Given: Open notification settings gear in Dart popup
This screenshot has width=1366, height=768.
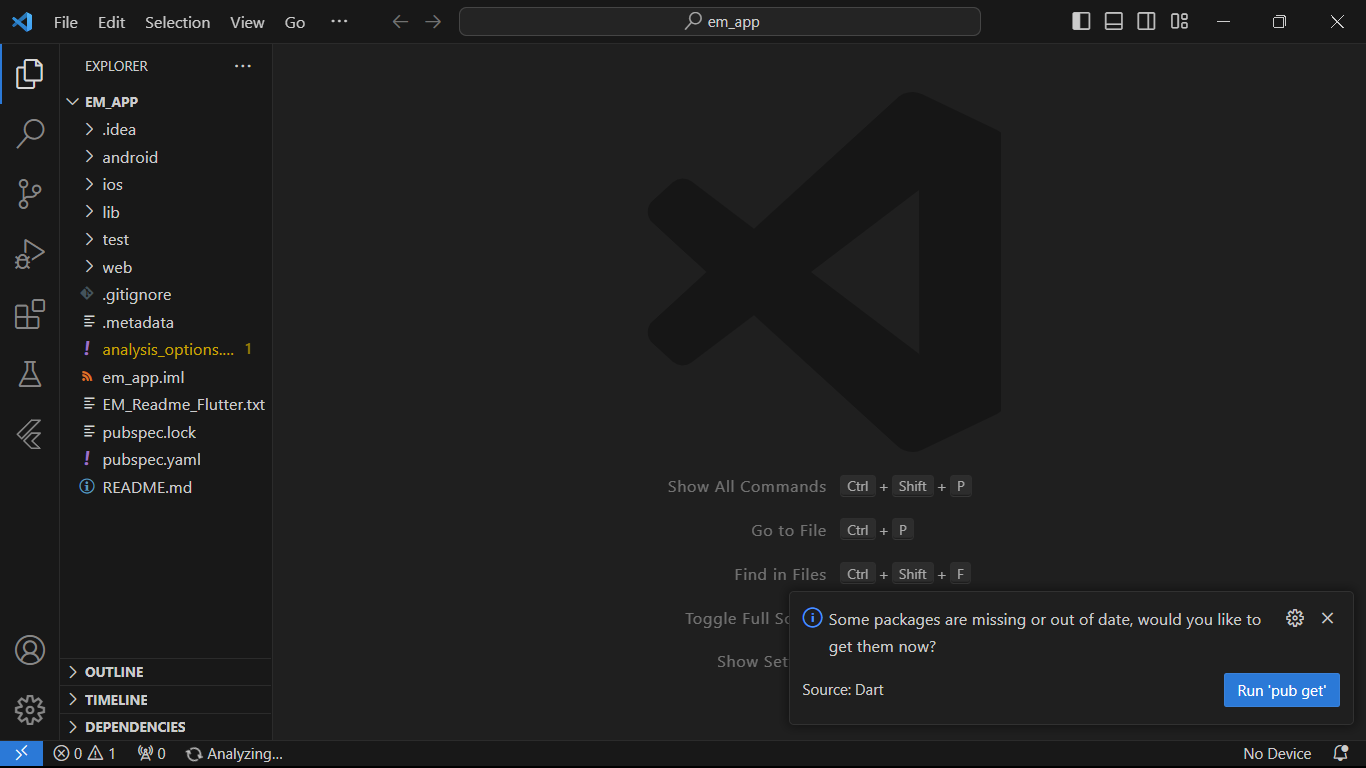Looking at the screenshot, I should [x=1295, y=618].
